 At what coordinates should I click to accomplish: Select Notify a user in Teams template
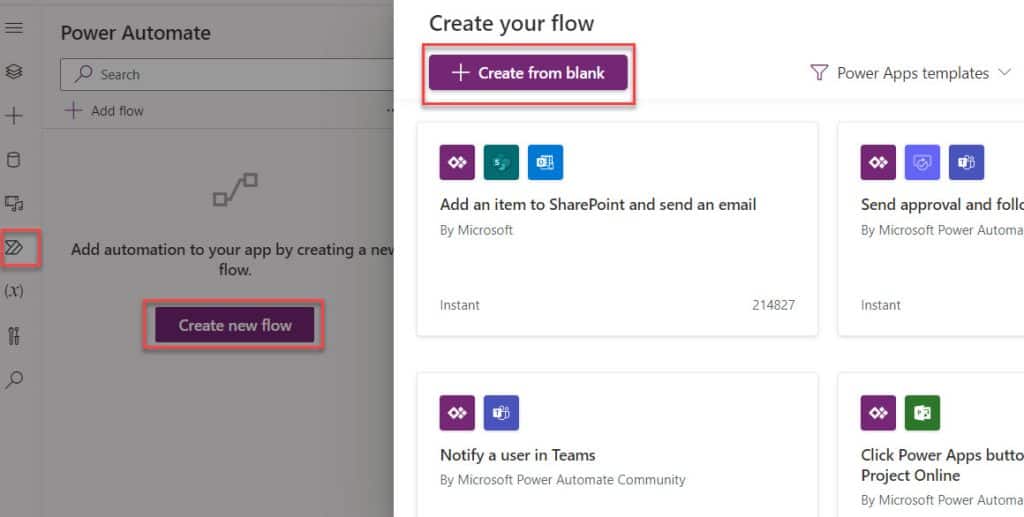tap(617, 445)
